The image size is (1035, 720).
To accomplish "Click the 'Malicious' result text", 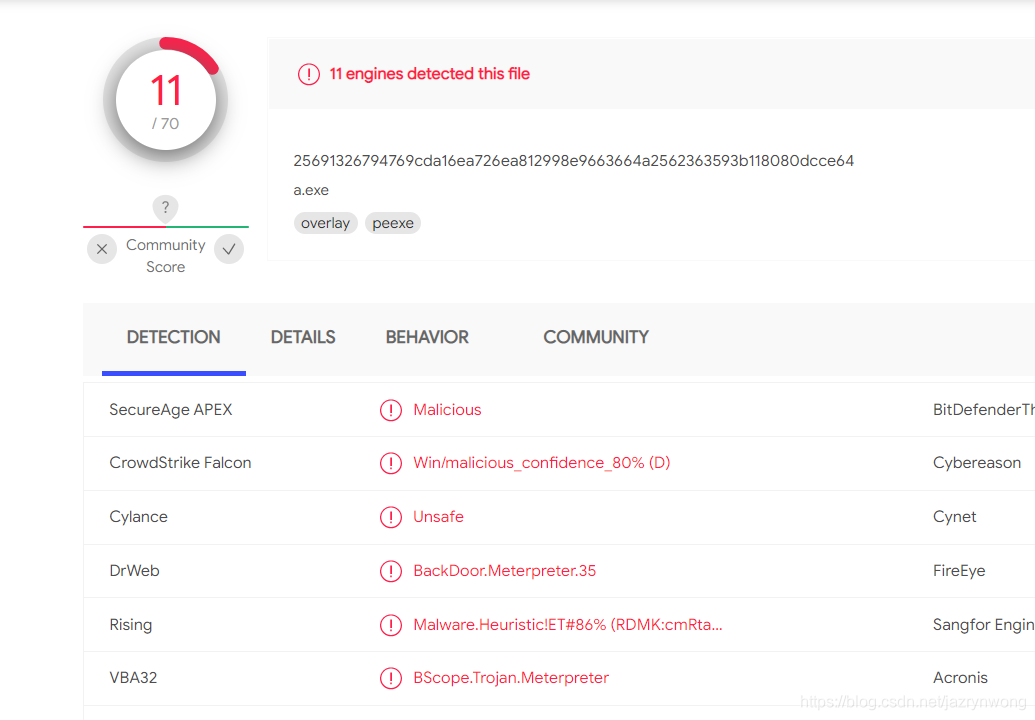I will (448, 410).
